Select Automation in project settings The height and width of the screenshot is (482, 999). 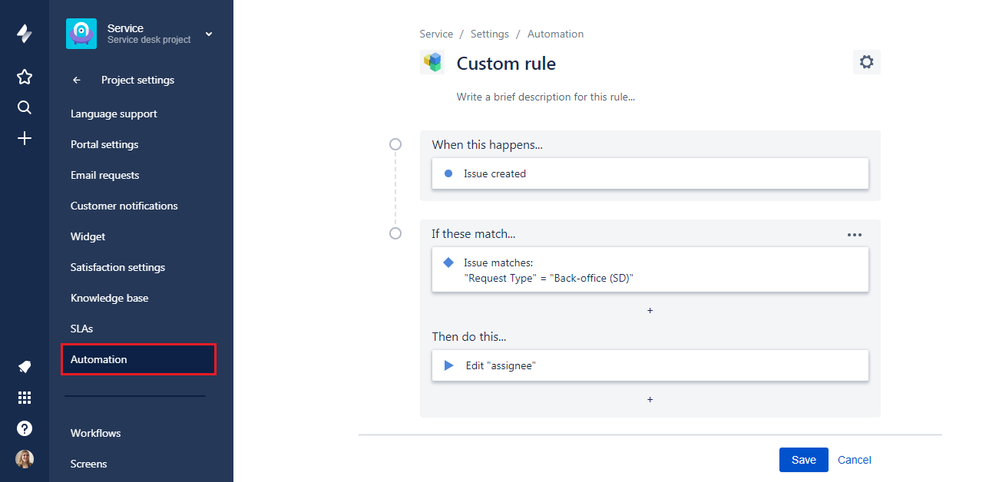[x=139, y=359]
